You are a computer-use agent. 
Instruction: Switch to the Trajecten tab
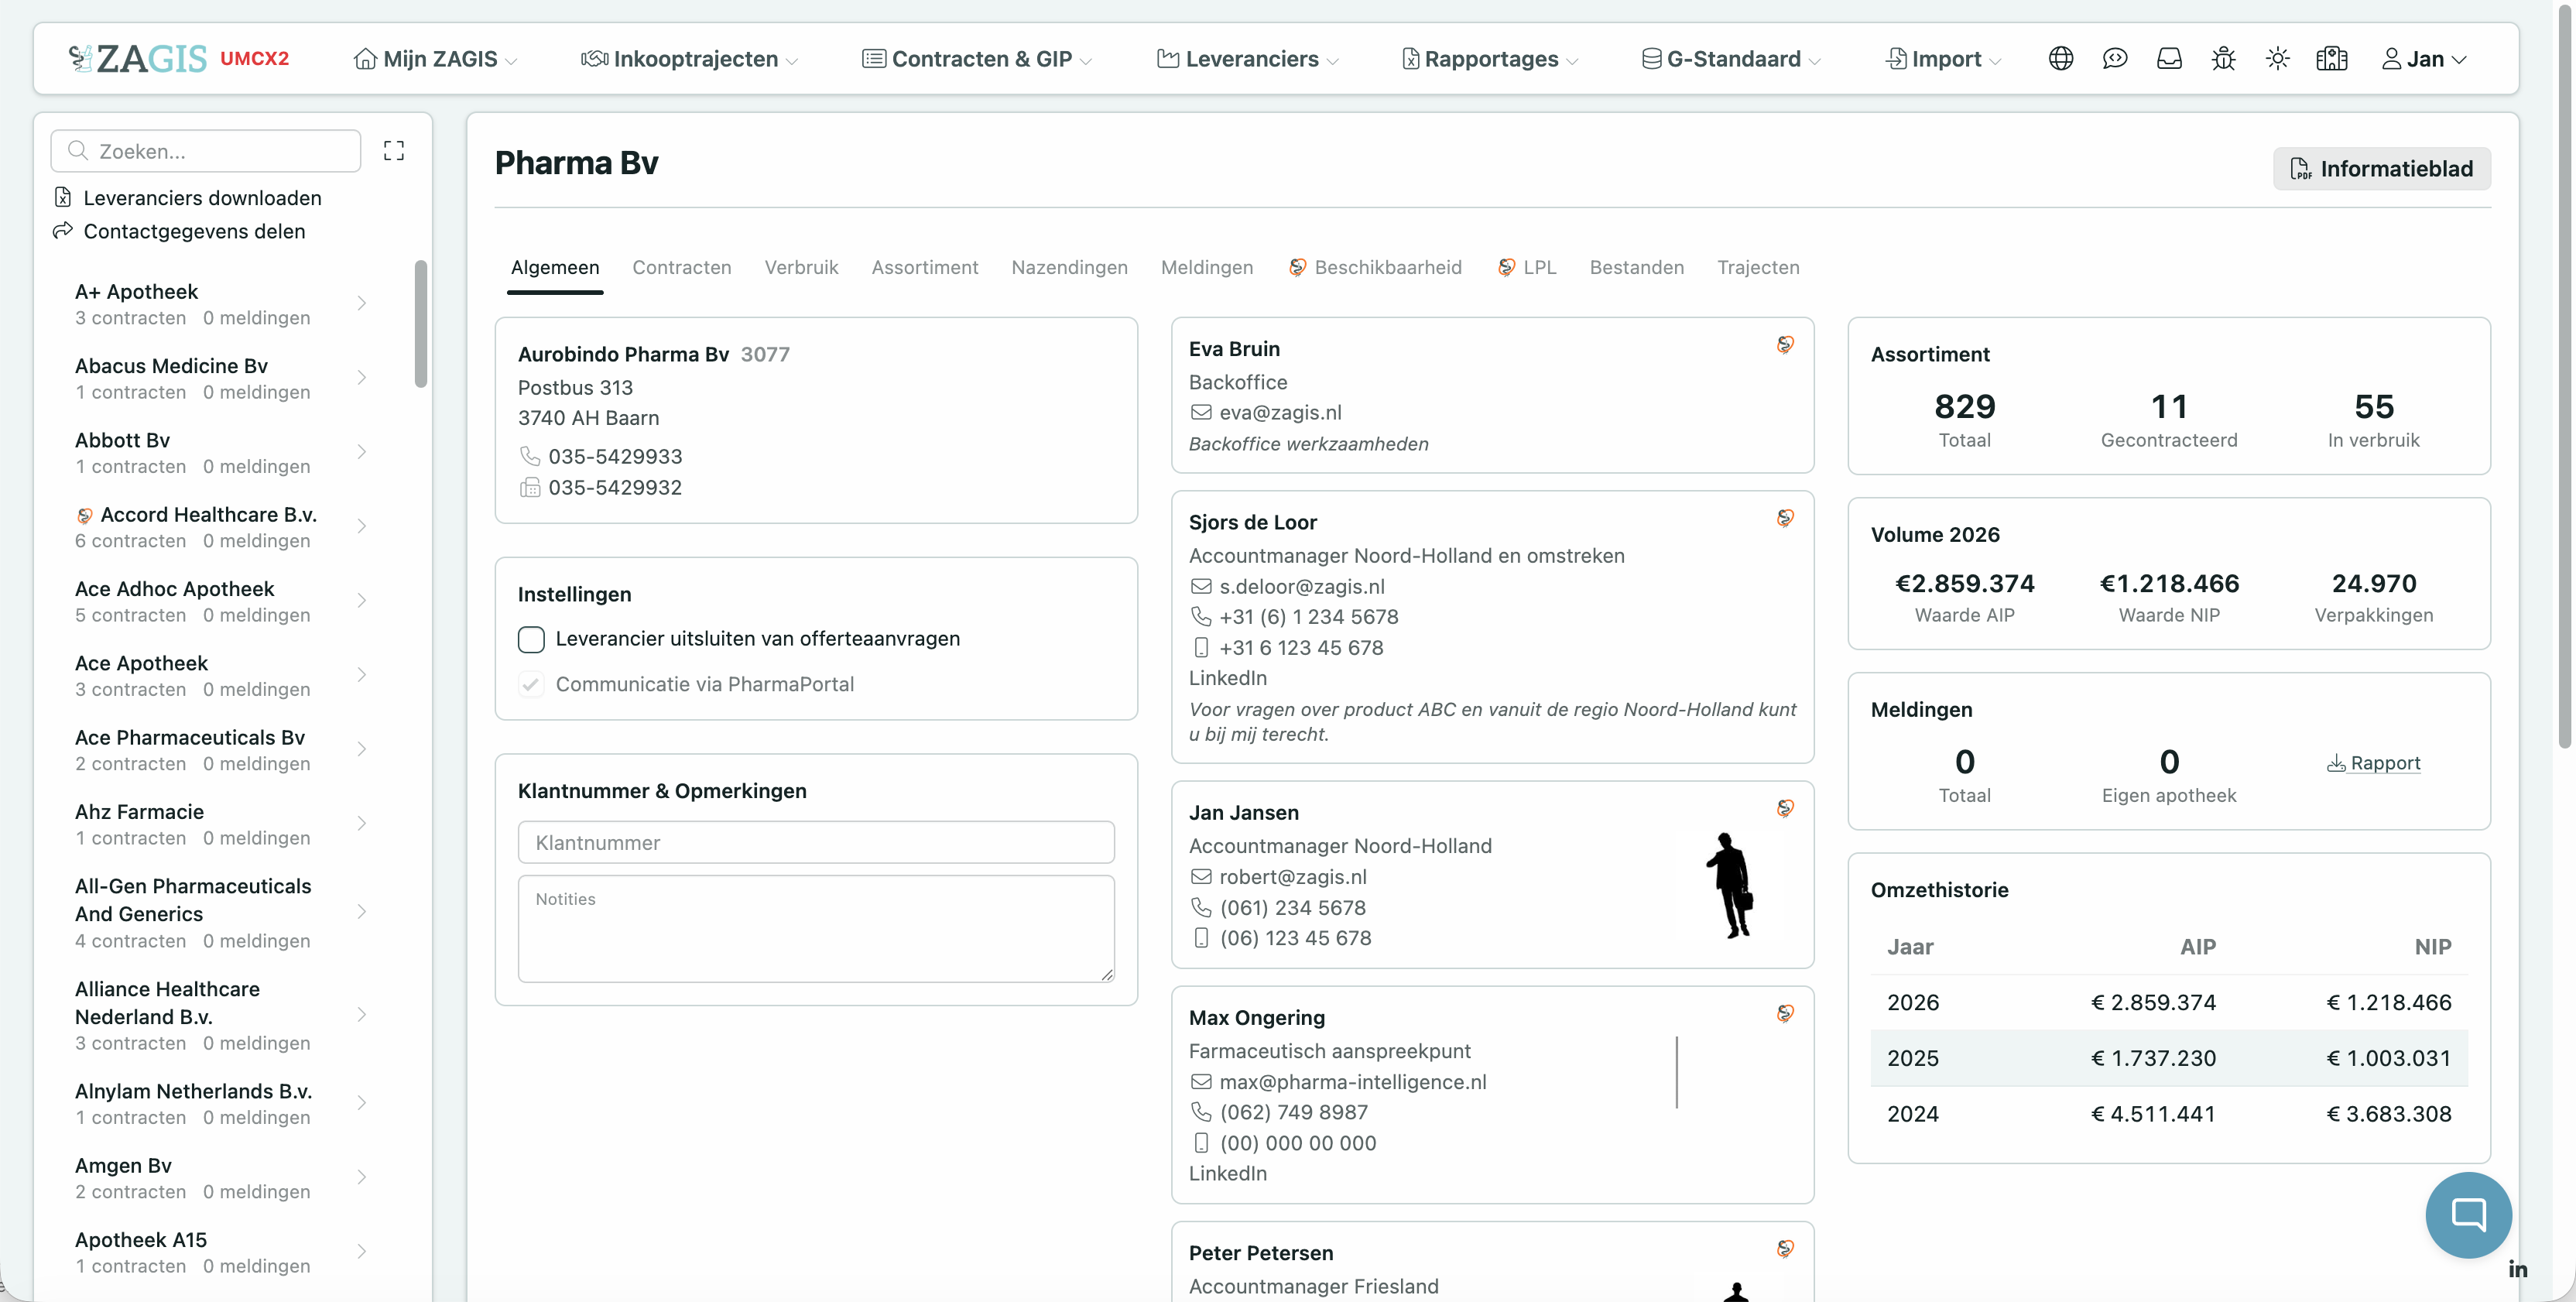pyautogui.click(x=1758, y=268)
